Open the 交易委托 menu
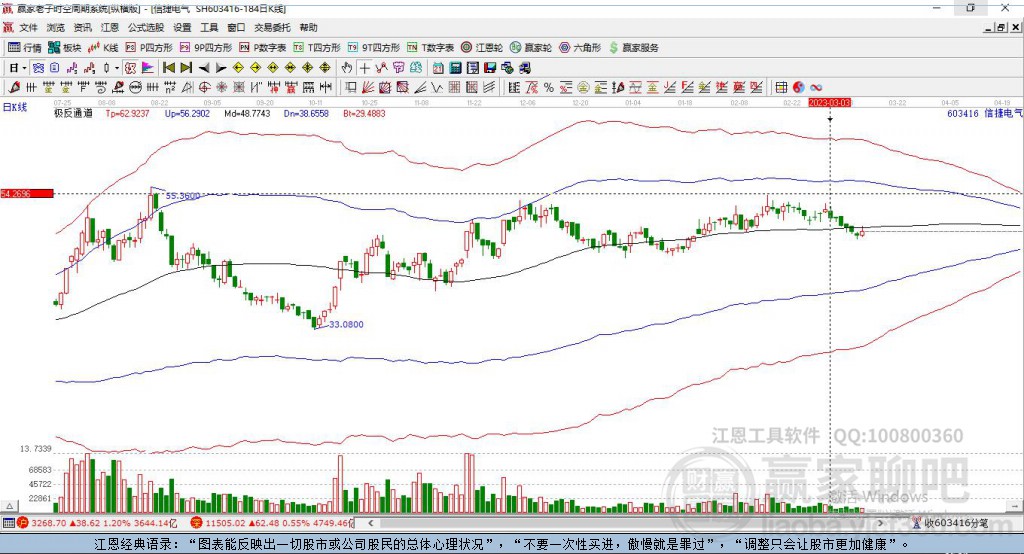1024x554 pixels. coord(272,27)
